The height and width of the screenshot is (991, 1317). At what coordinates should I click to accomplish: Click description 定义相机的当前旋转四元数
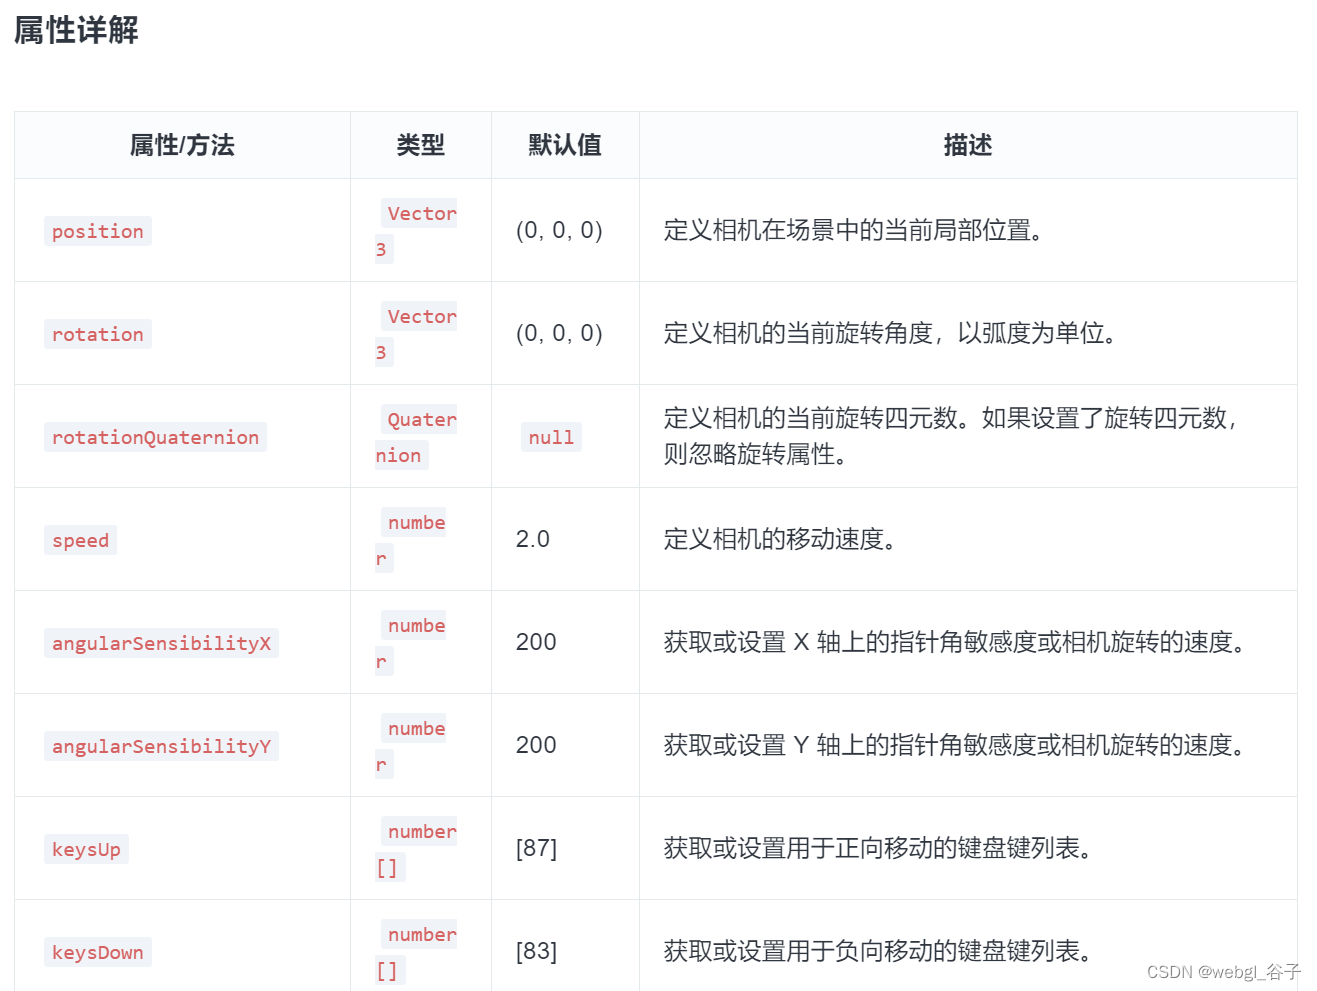point(951,436)
